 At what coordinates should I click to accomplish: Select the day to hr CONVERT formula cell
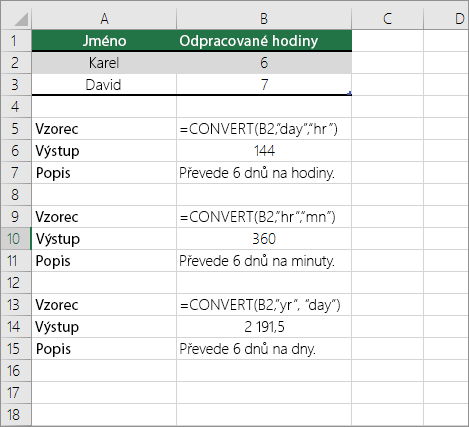[x=264, y=129]
